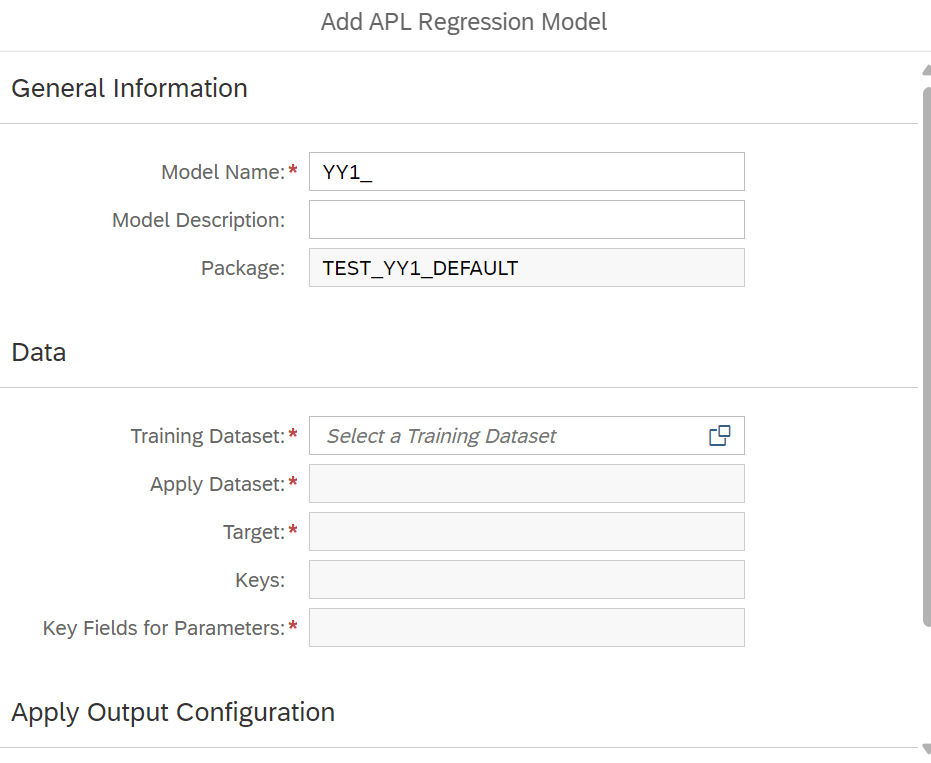Click into the Model Name input with YY1_

pos(527,172)
